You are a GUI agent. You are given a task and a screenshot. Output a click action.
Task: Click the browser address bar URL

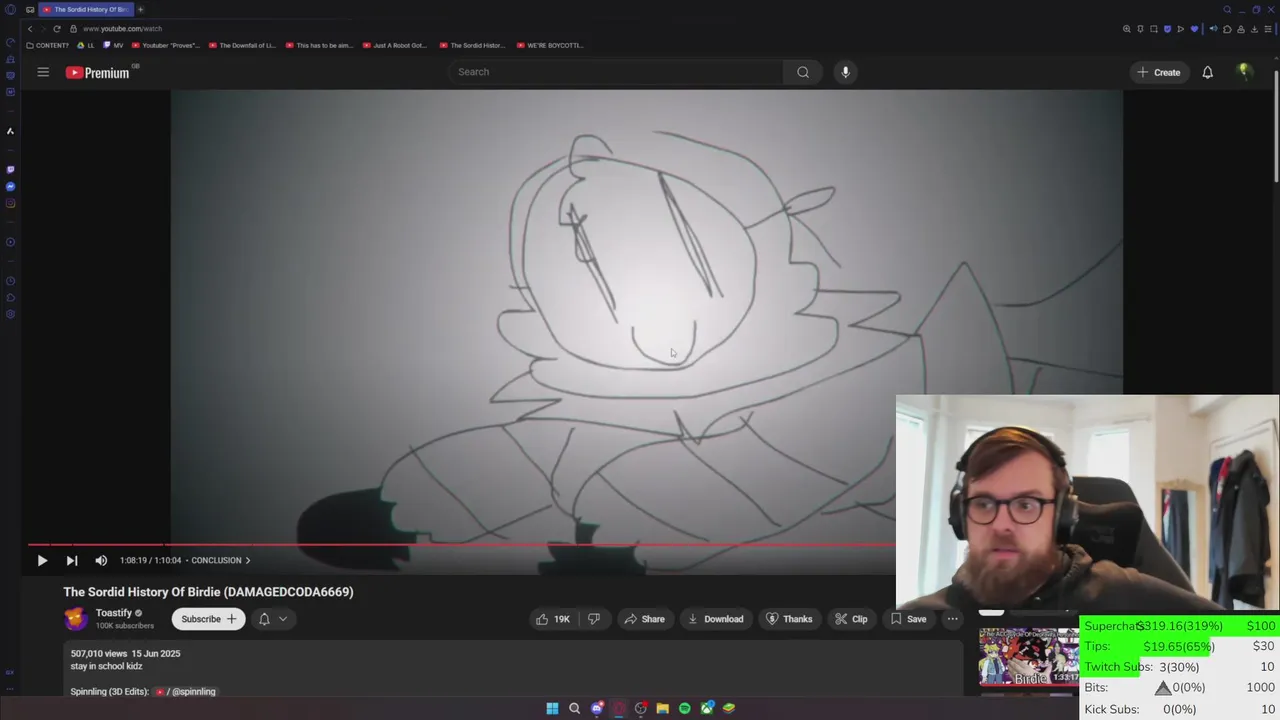pyautogui.click(x=122, y=29)
